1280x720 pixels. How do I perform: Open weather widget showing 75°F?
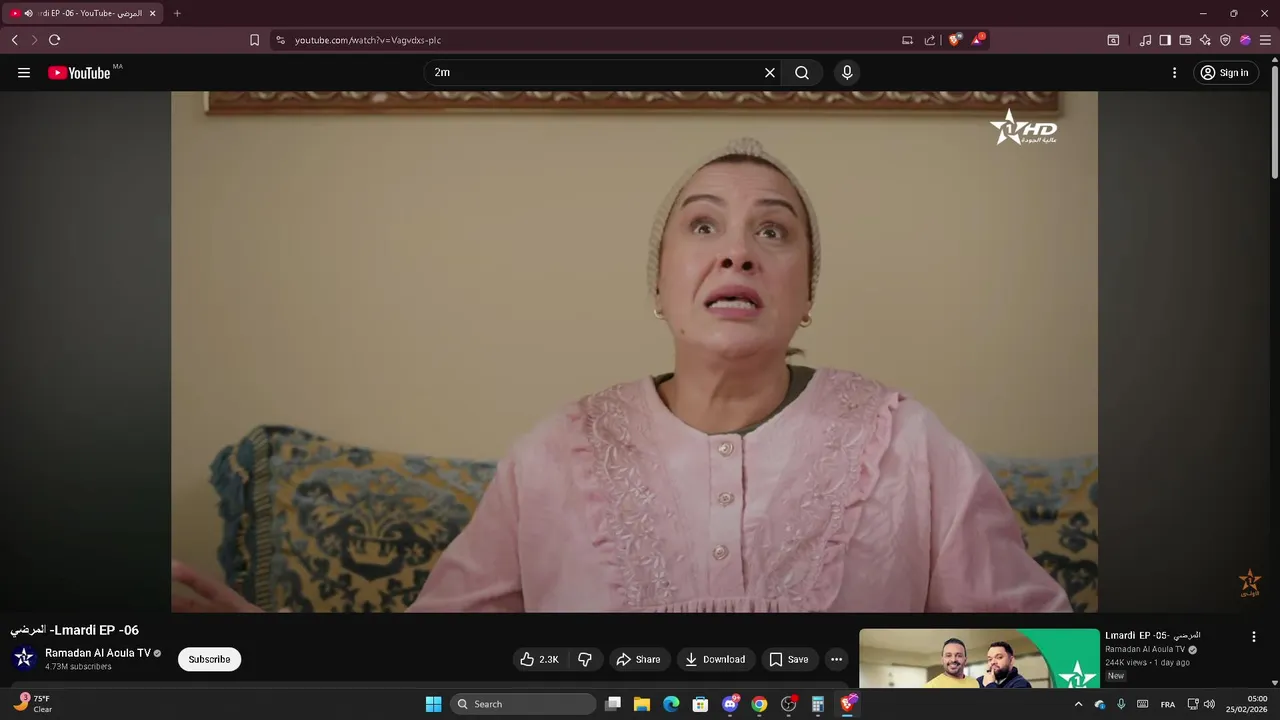[33, 704]
